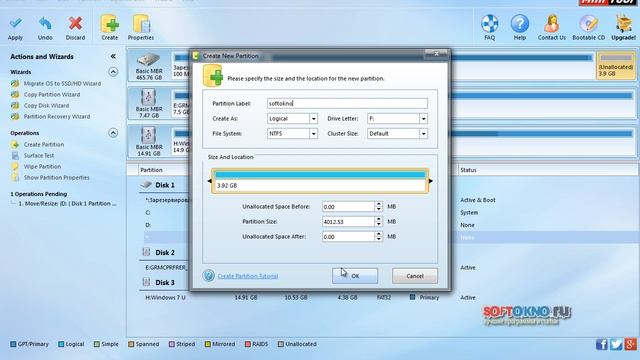Select the Disk 1 row header

point(164,185)
